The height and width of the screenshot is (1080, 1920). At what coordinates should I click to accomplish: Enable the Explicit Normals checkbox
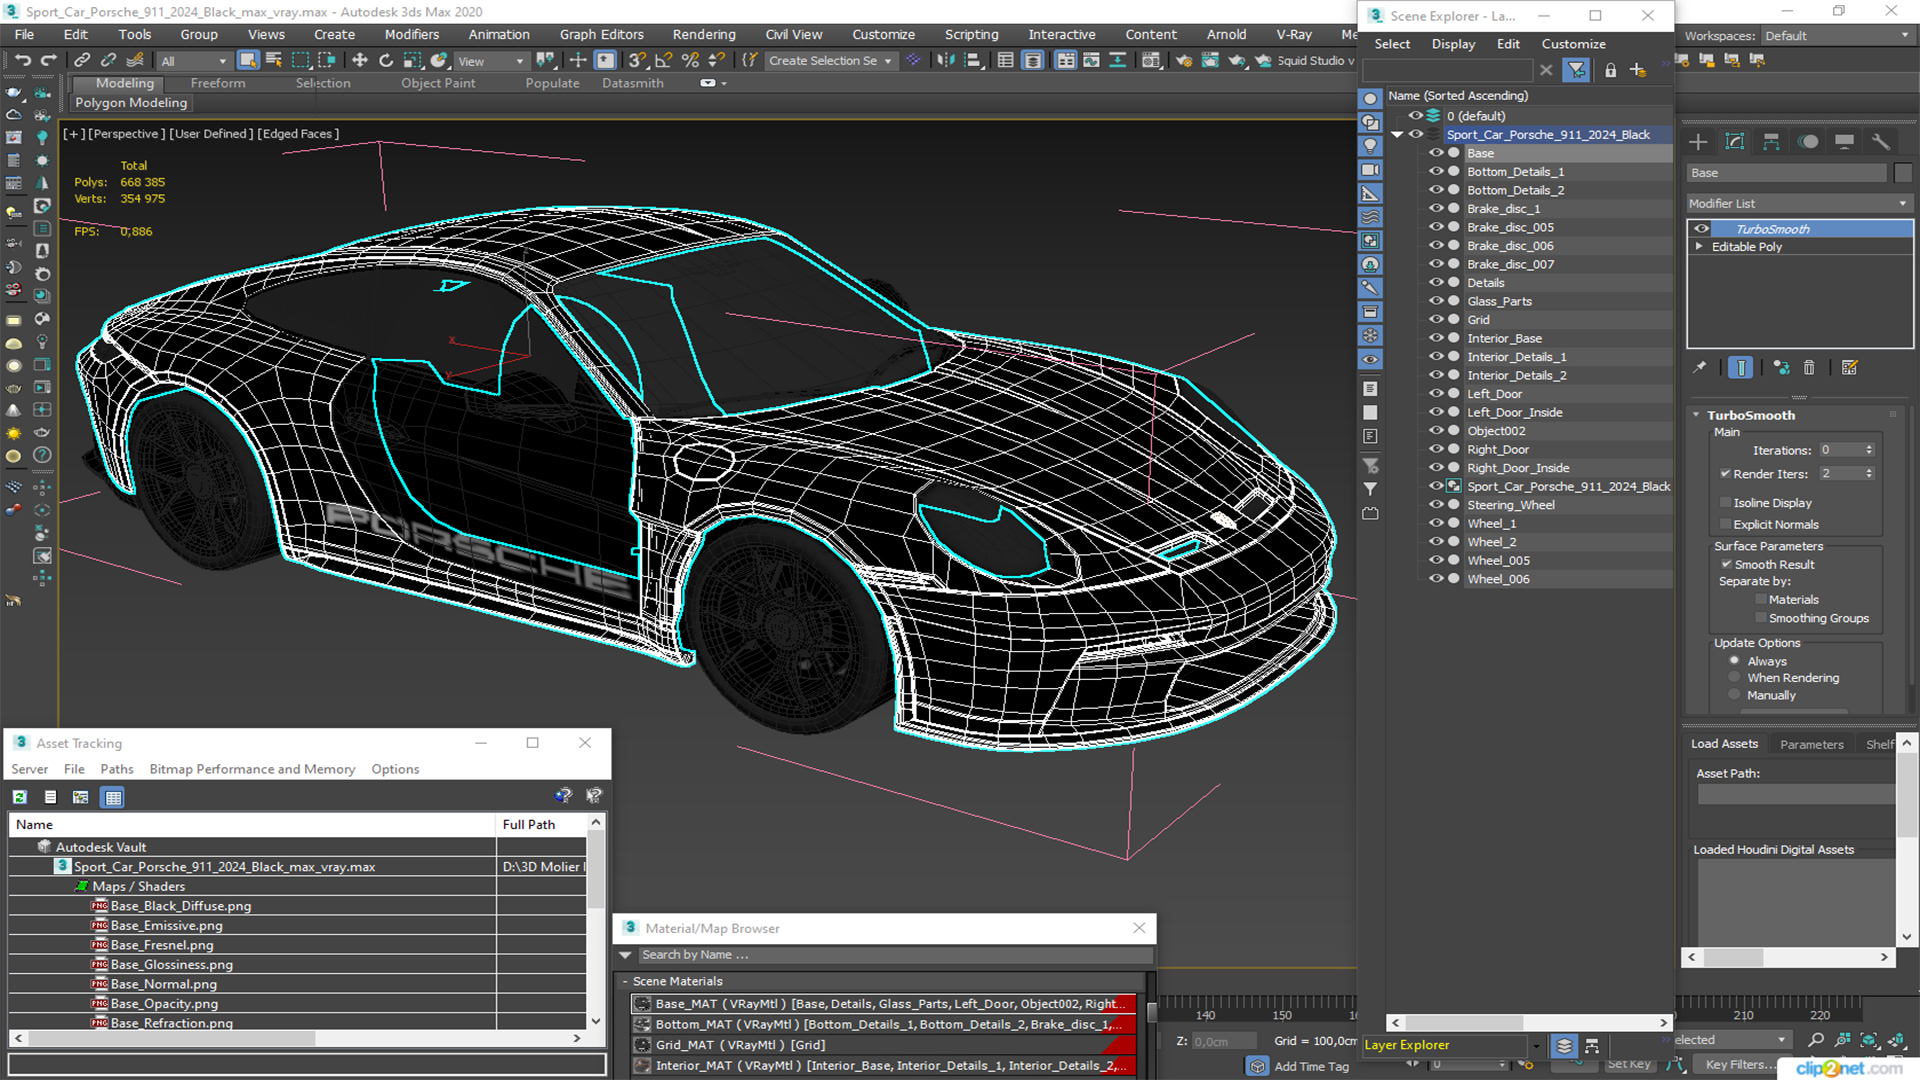coord(1725,525)
